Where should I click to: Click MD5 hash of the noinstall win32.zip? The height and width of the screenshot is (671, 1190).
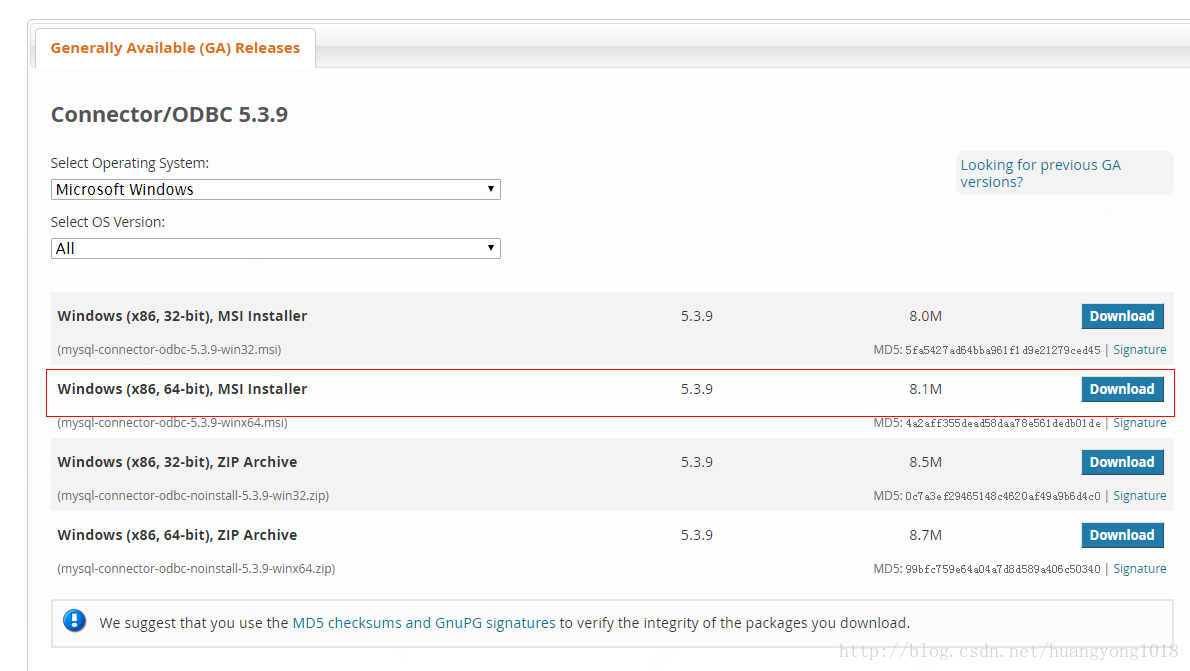click(x=1003, y=496)
